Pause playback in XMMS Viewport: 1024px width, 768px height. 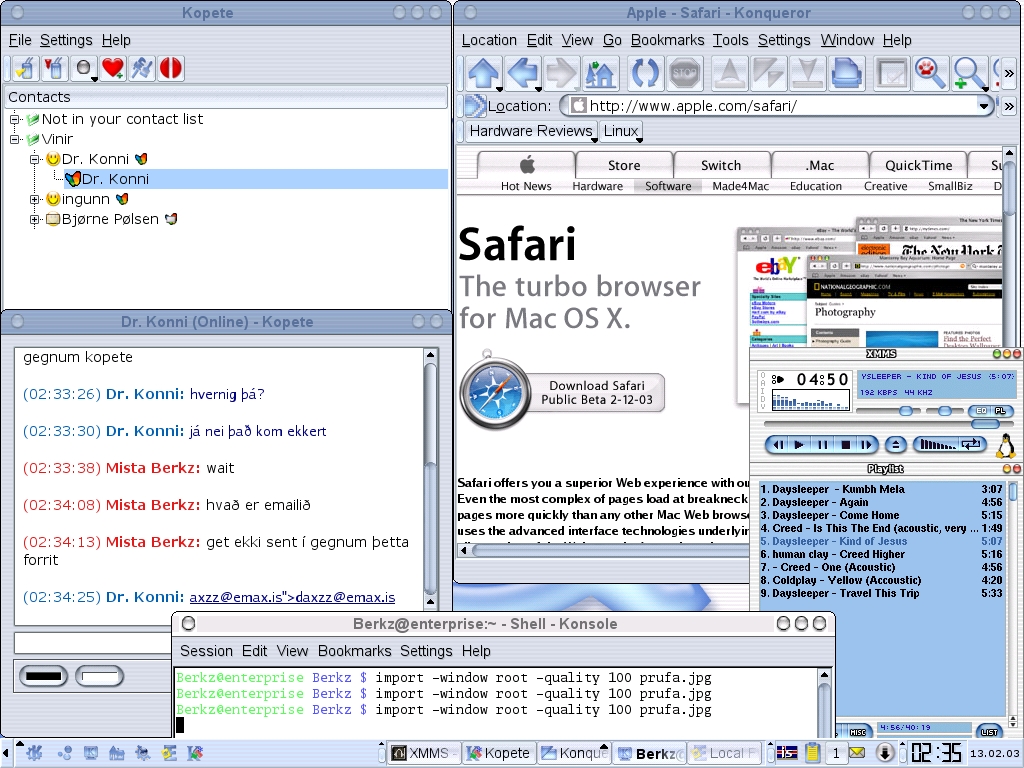822,445
